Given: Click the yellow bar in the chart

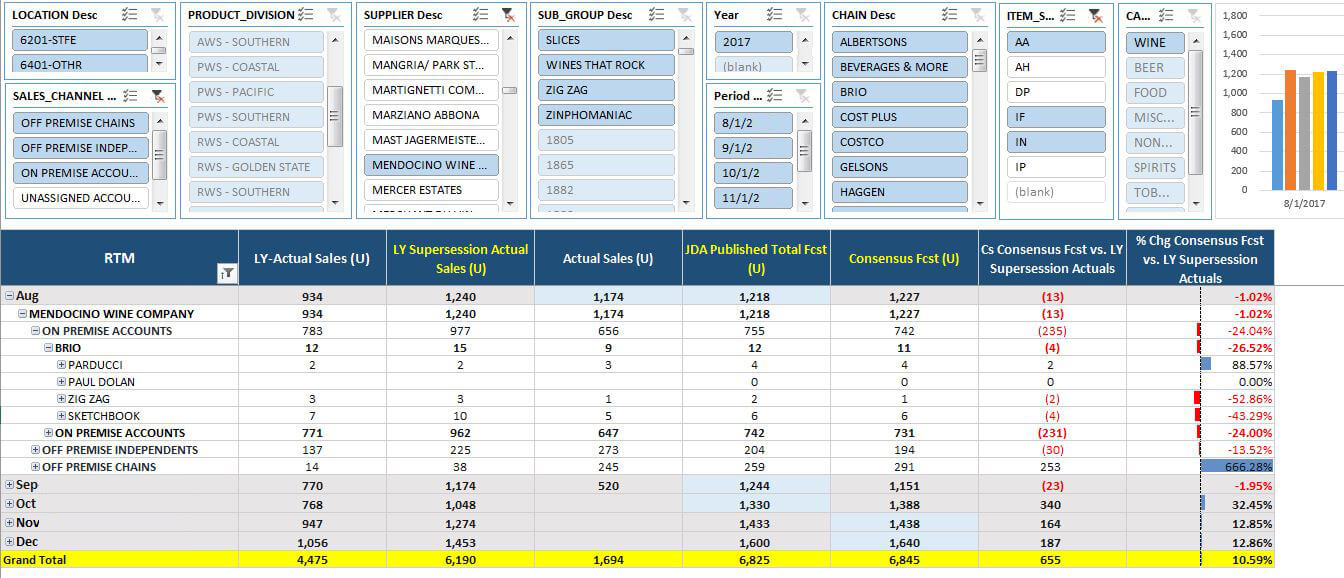Looking at the screenshot, I should point(1317,131).
